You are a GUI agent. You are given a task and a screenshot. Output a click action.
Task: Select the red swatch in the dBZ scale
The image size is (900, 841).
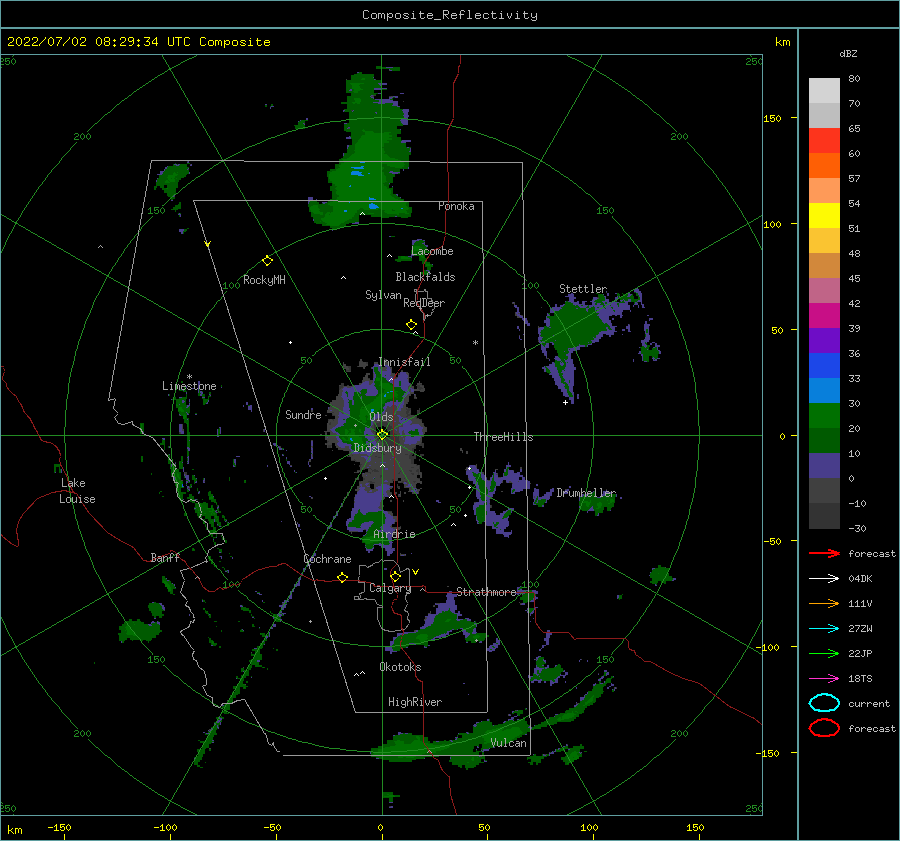(x=824, y=140)
